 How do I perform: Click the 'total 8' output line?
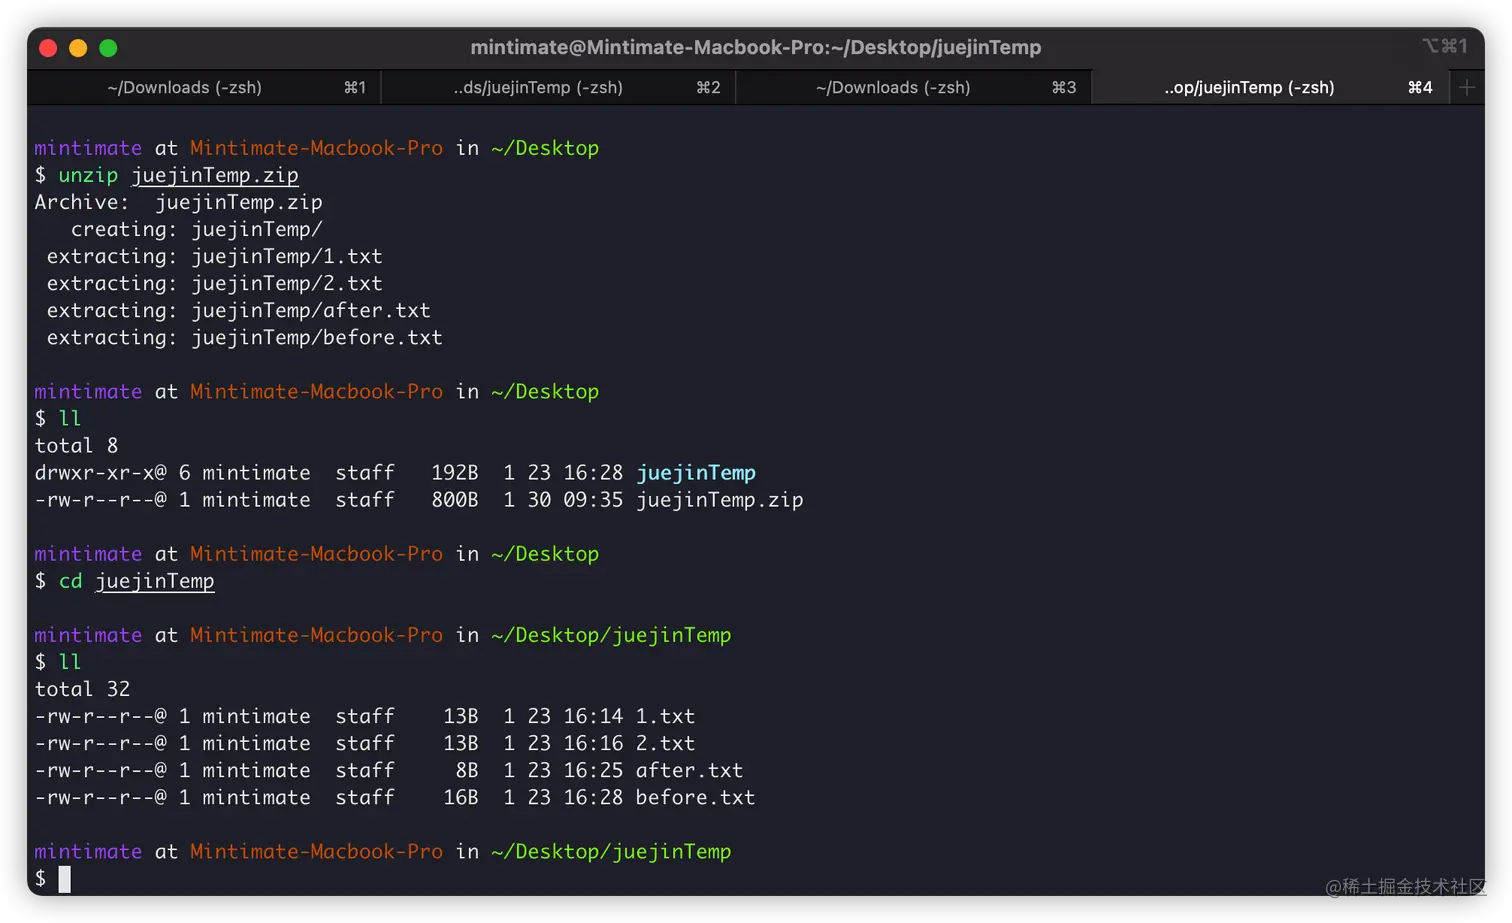[x=76, y=445]
